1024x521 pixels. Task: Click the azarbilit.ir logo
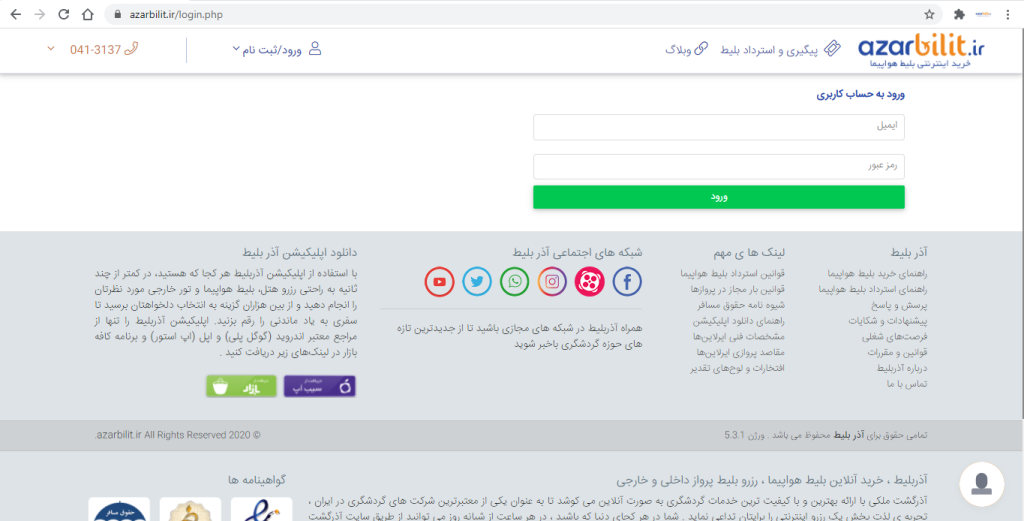[921, 50]
